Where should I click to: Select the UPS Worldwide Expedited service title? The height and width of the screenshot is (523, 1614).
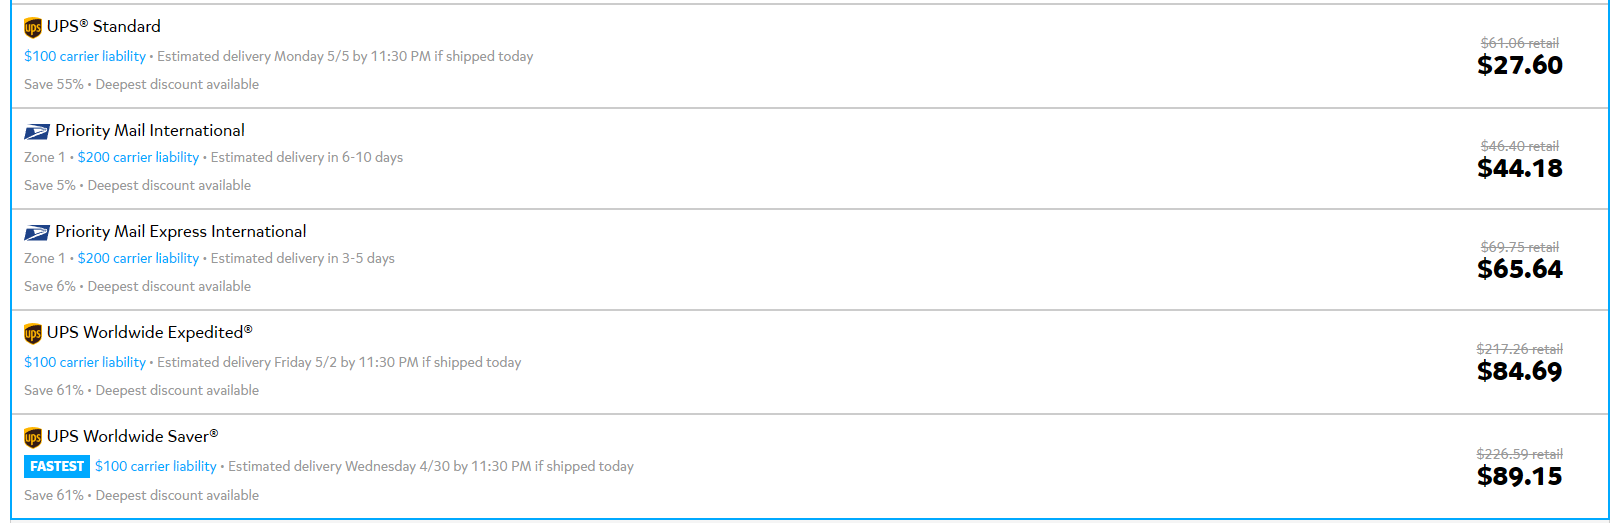150,332
